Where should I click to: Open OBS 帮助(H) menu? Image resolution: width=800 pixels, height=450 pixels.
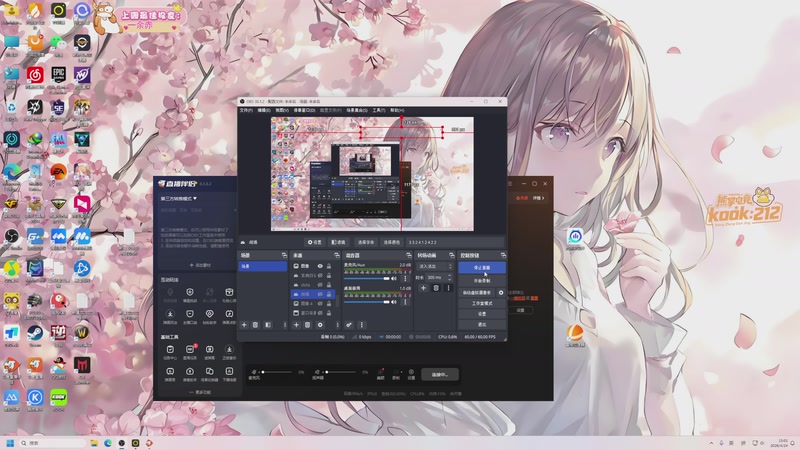[397, 110]
